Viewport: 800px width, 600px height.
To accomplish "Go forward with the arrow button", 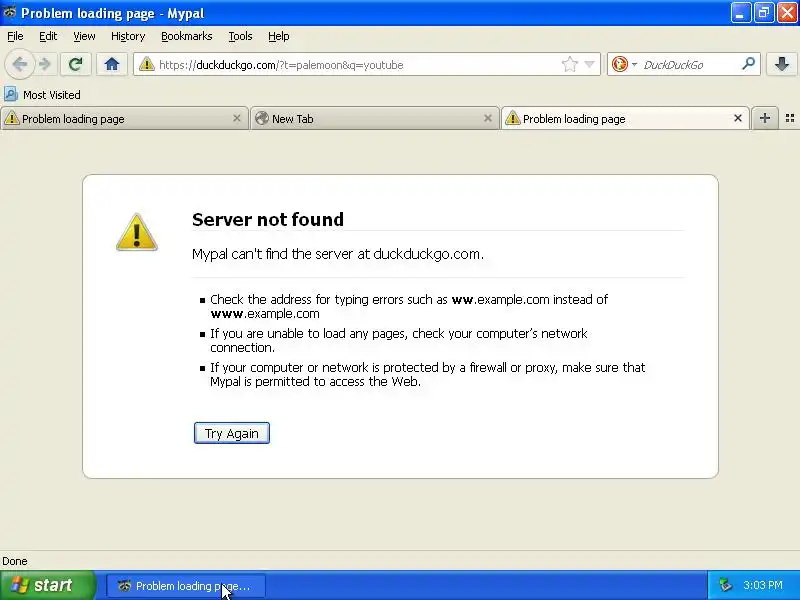I will (x=45, y=65).
